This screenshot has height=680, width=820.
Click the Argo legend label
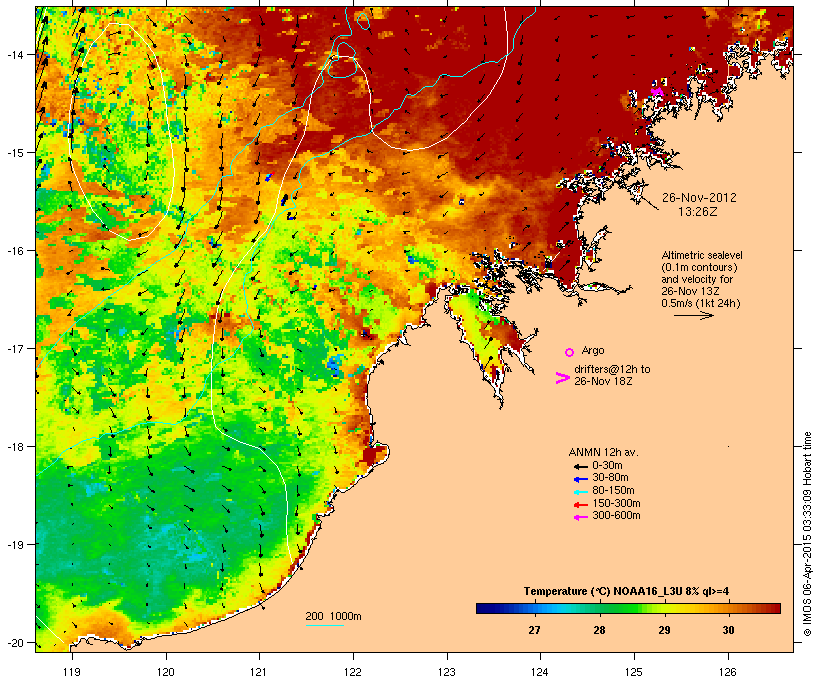pyautogui.click(x=593, y=350)
